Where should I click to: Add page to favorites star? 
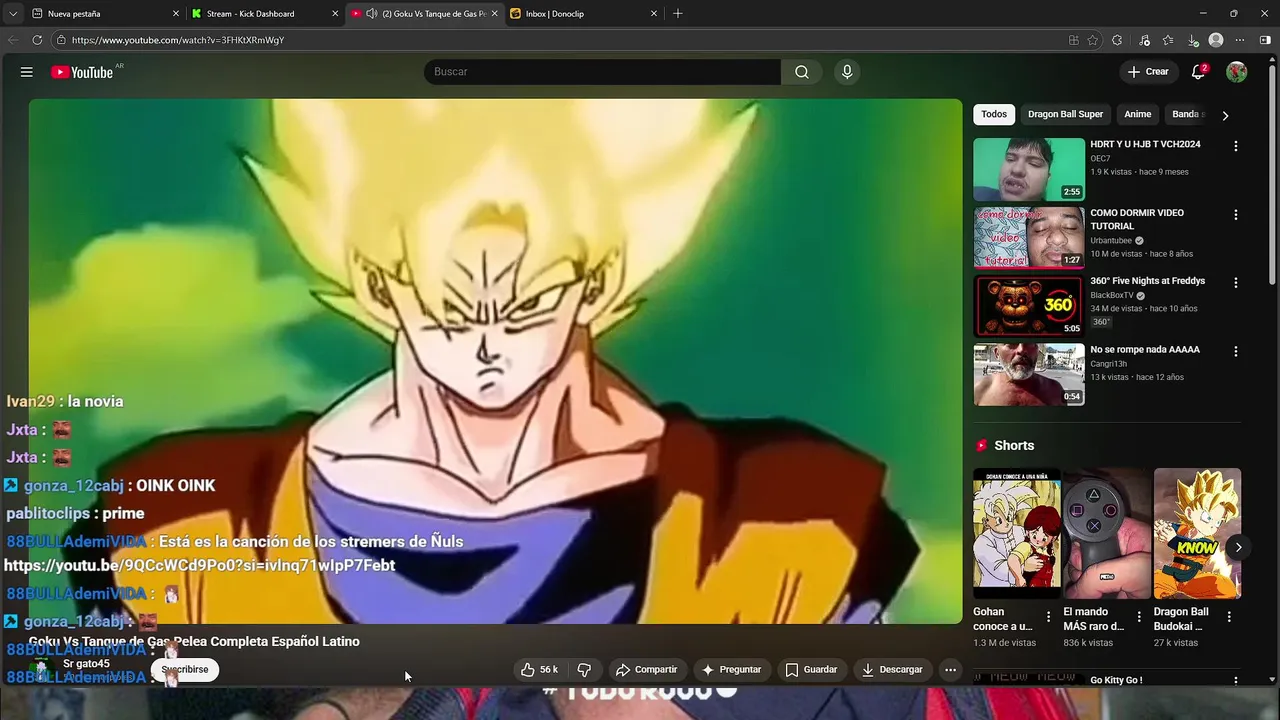pos(1093,40)
